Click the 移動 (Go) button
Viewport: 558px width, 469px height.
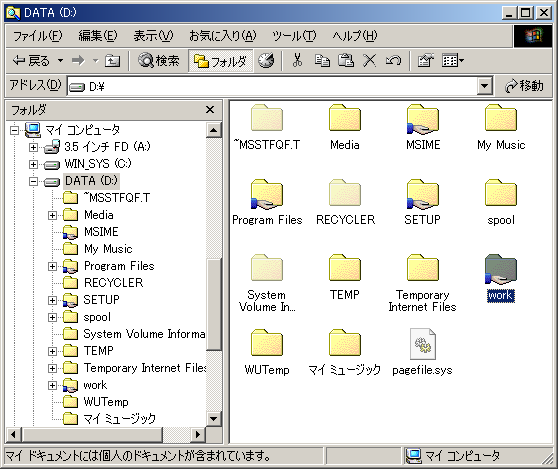(524, 86)
